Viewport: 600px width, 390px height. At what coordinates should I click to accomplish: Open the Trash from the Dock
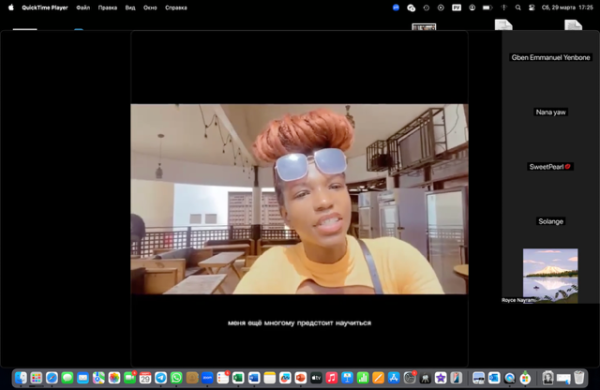point(579,378)
